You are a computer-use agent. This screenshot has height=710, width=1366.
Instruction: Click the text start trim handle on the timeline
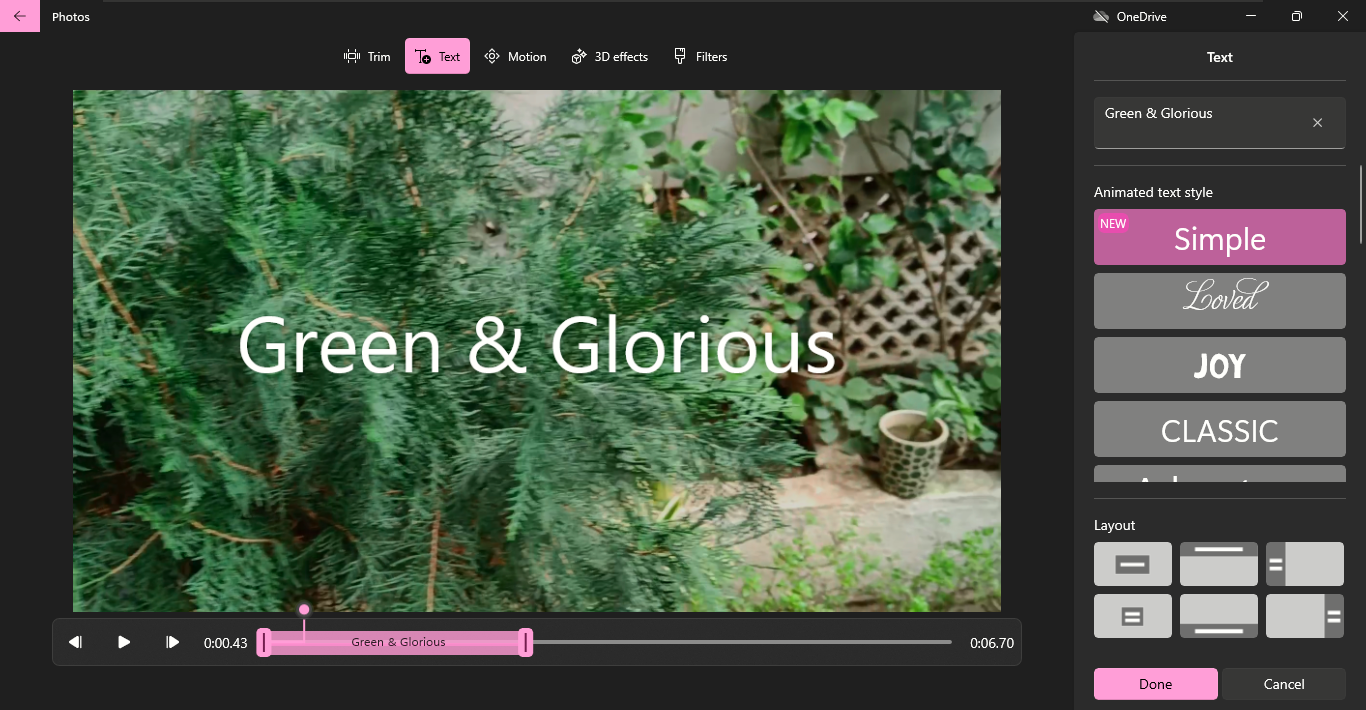[x=264, y=642]
